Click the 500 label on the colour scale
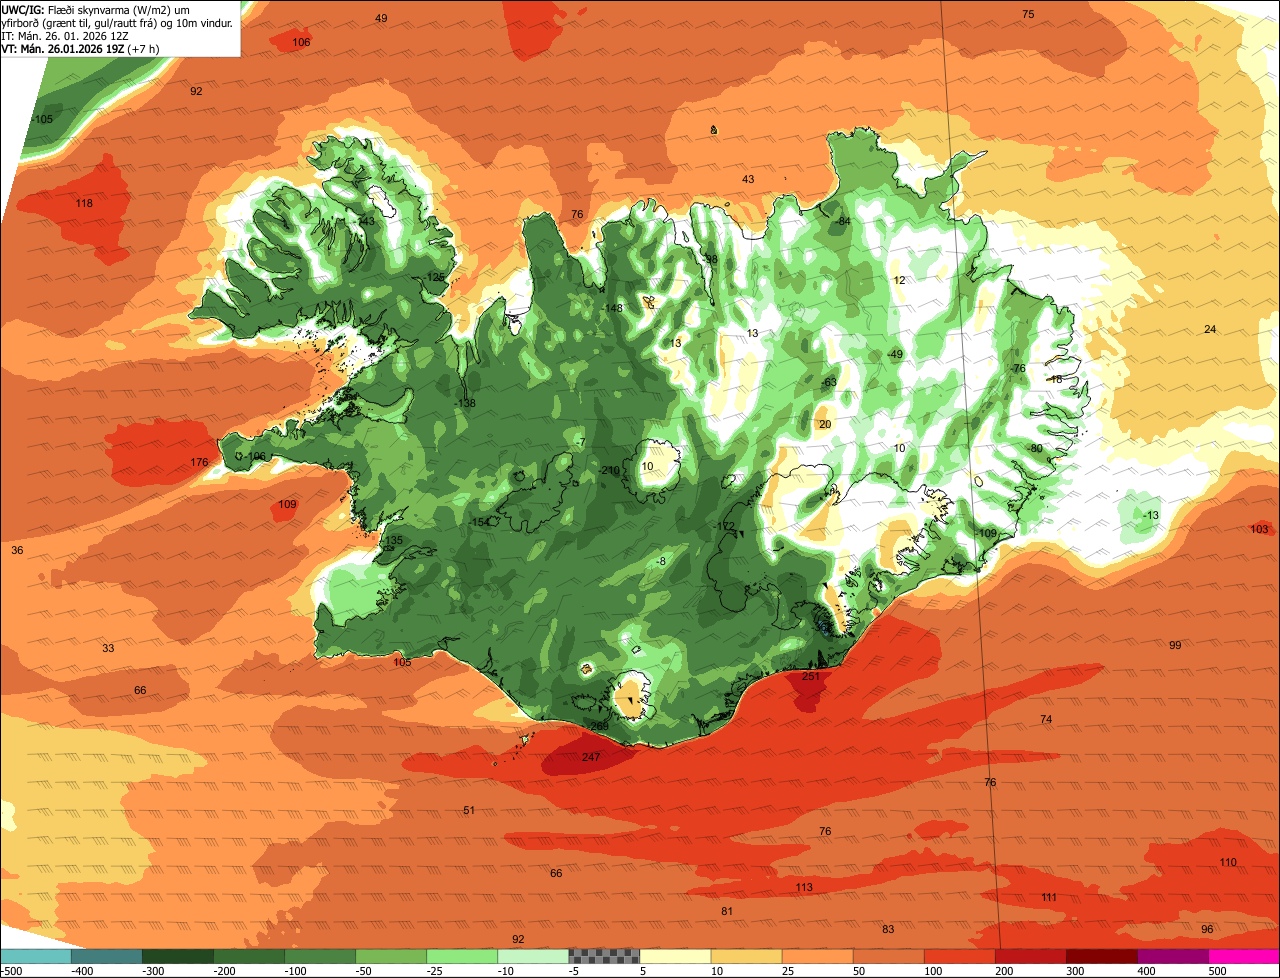 pyautogui.click(x=1217, y=971)
